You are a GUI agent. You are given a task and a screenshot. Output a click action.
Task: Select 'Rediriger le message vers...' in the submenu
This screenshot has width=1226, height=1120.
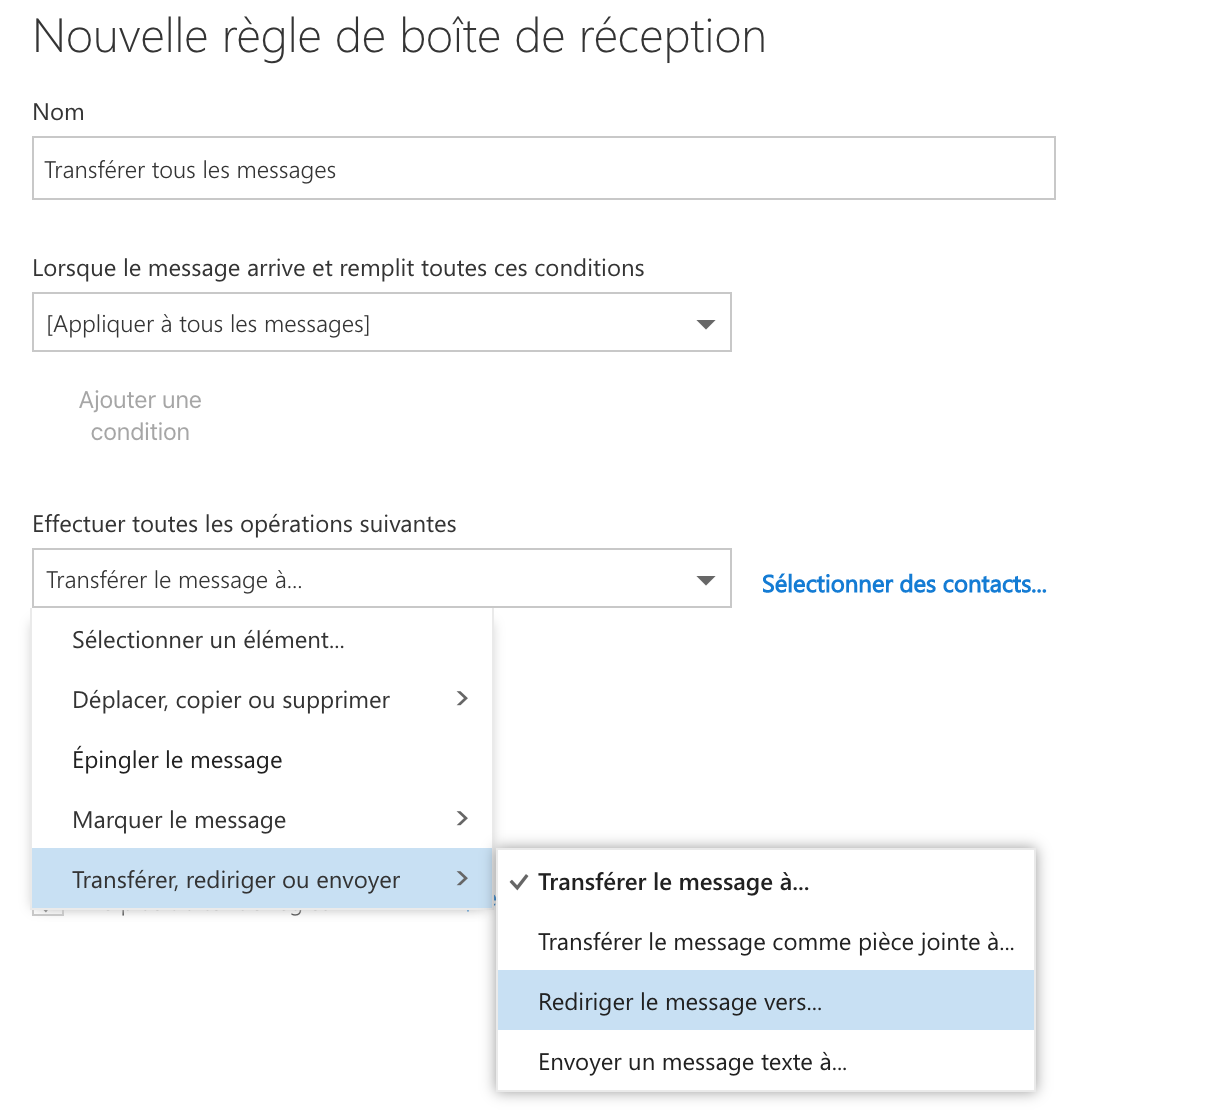coord(680,1000)
